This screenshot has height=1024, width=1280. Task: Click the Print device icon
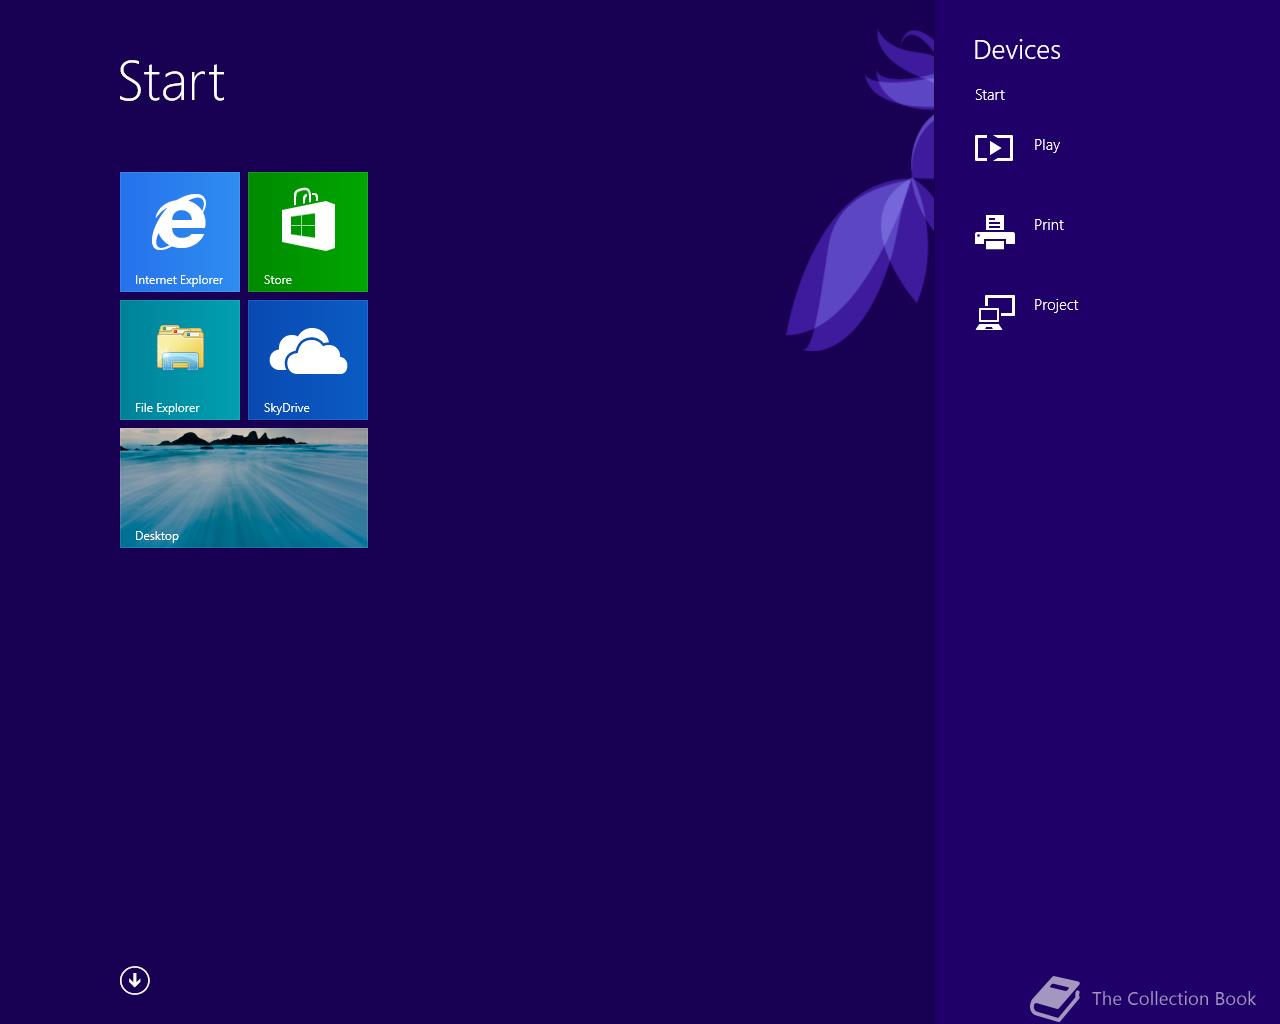(x=994, y=232)
